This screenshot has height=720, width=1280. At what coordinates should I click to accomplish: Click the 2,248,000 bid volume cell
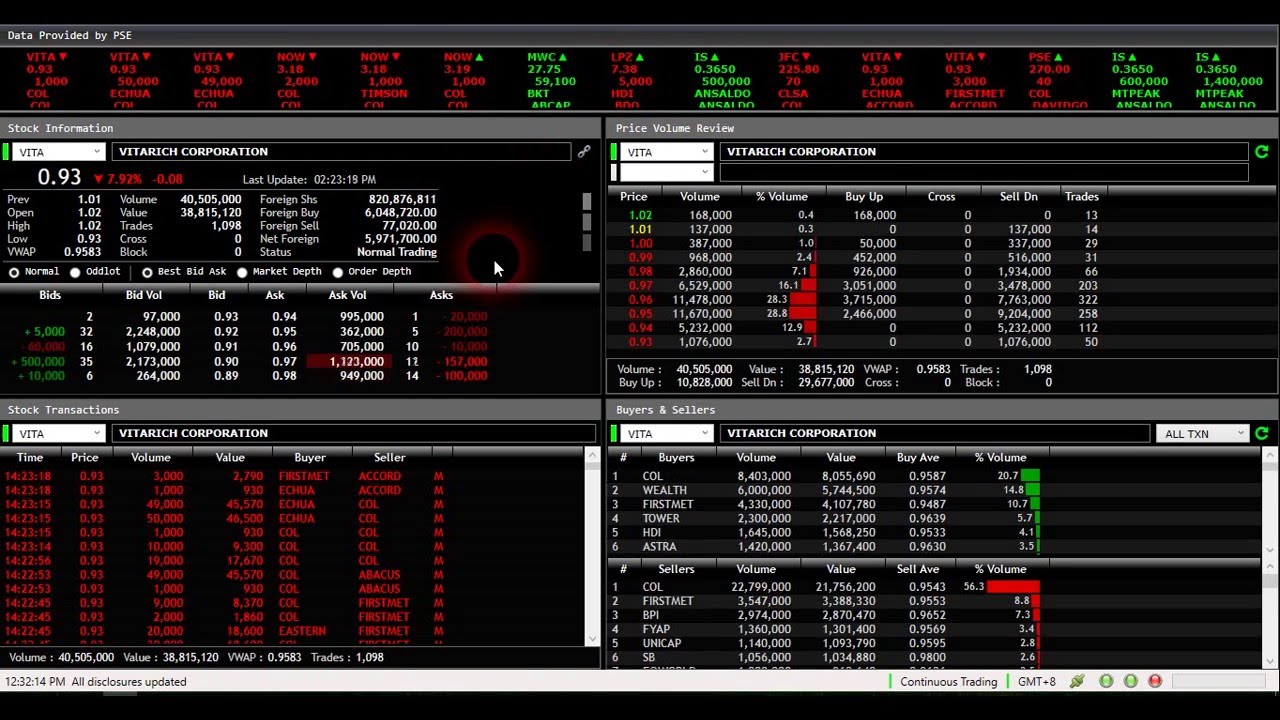153,332
